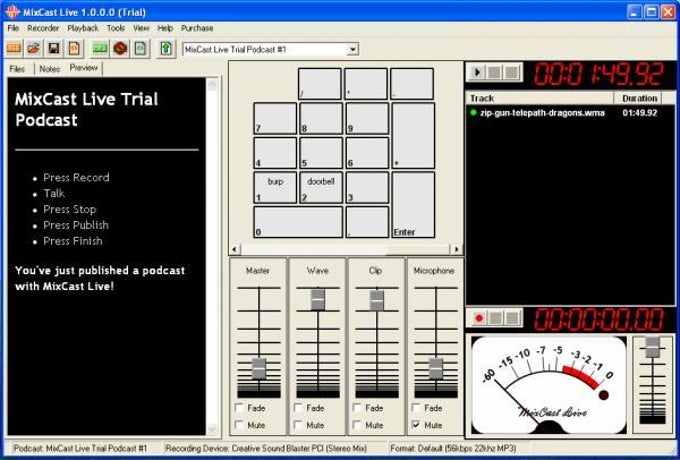Trigger the doorbell clip on key 2
Image resolution: width=680 pixels, height=460 pixels.
321,187
